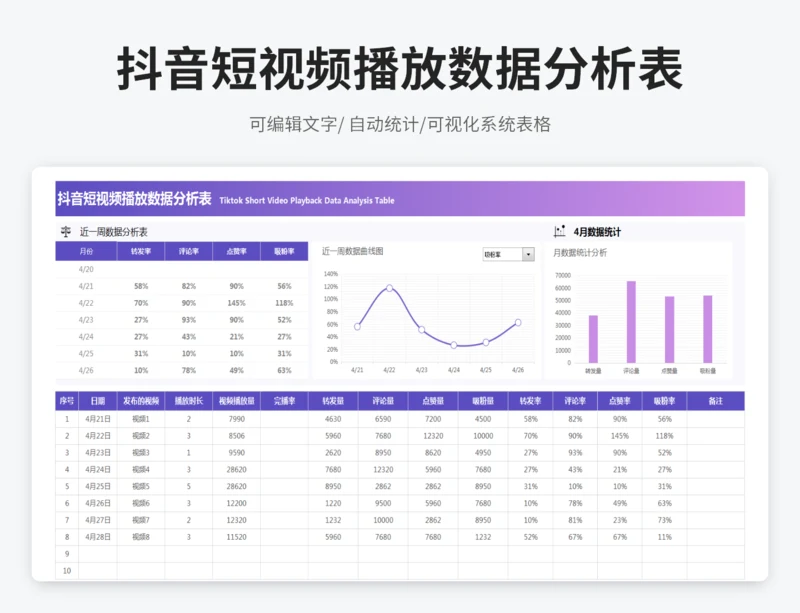Viewport: 800px width, 613px height.
Task: Select the 视频1 cell
Action: coord(141,419)
